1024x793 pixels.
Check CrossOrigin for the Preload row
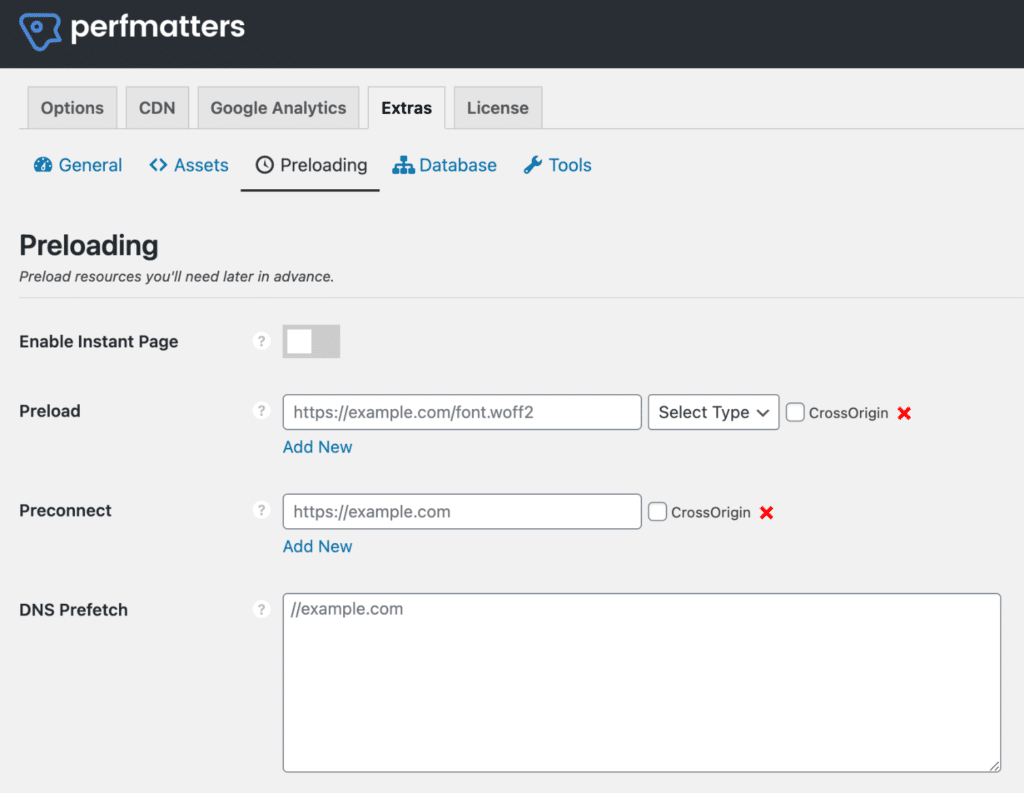[x=795, y=412]
